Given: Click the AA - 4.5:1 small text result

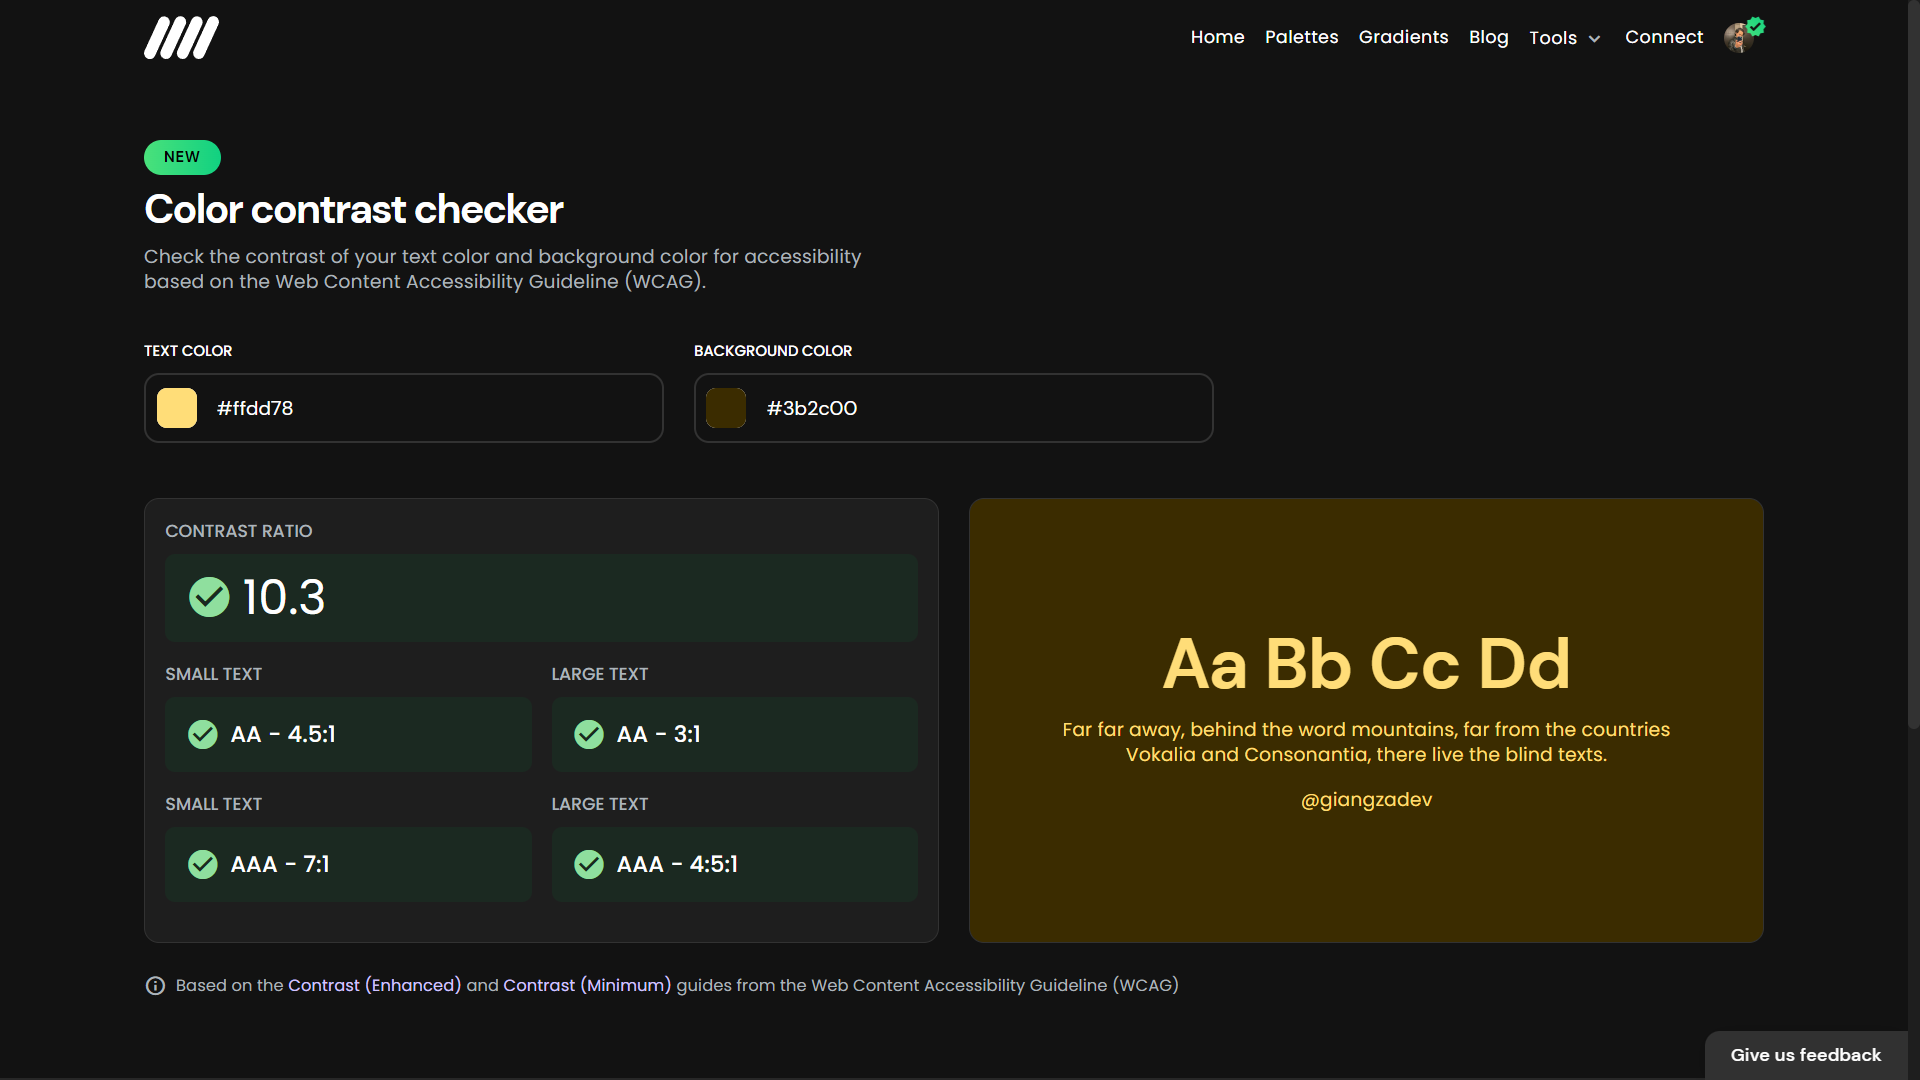Looking at the screenshot, I should pyautogui.click(x=348, y=734).
